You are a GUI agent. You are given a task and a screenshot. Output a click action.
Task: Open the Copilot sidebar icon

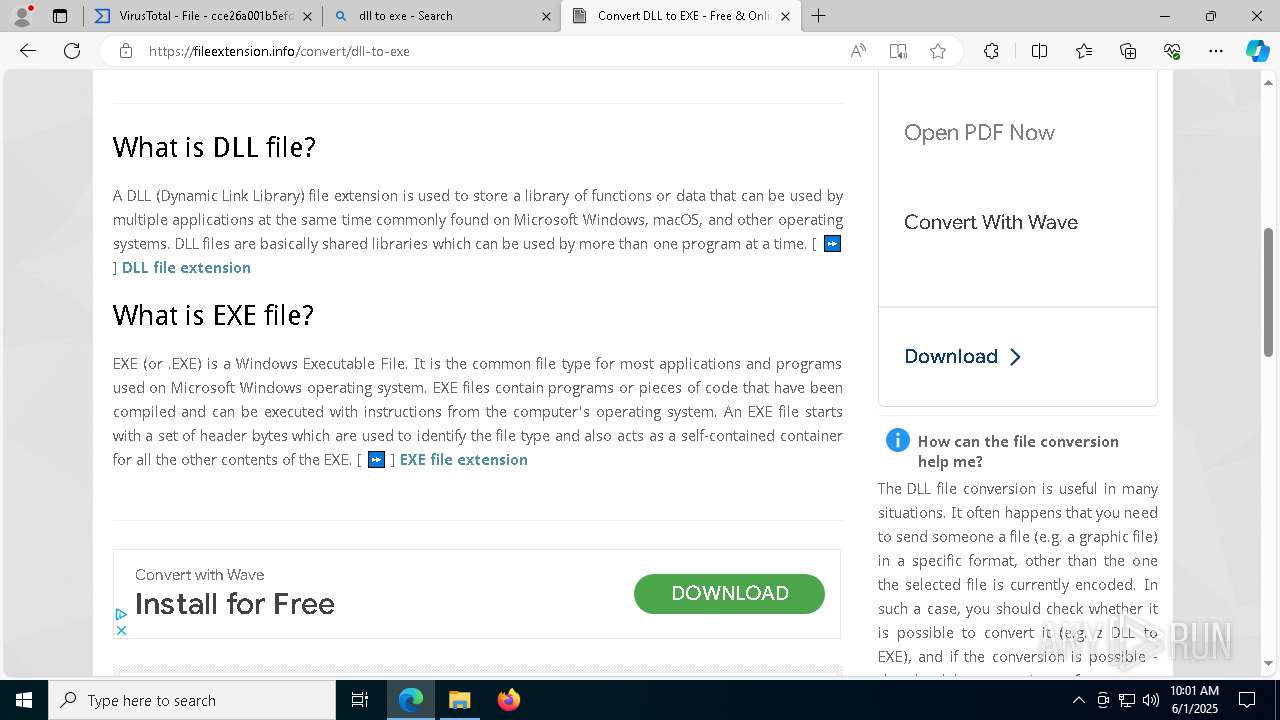tap(1257, 51)
